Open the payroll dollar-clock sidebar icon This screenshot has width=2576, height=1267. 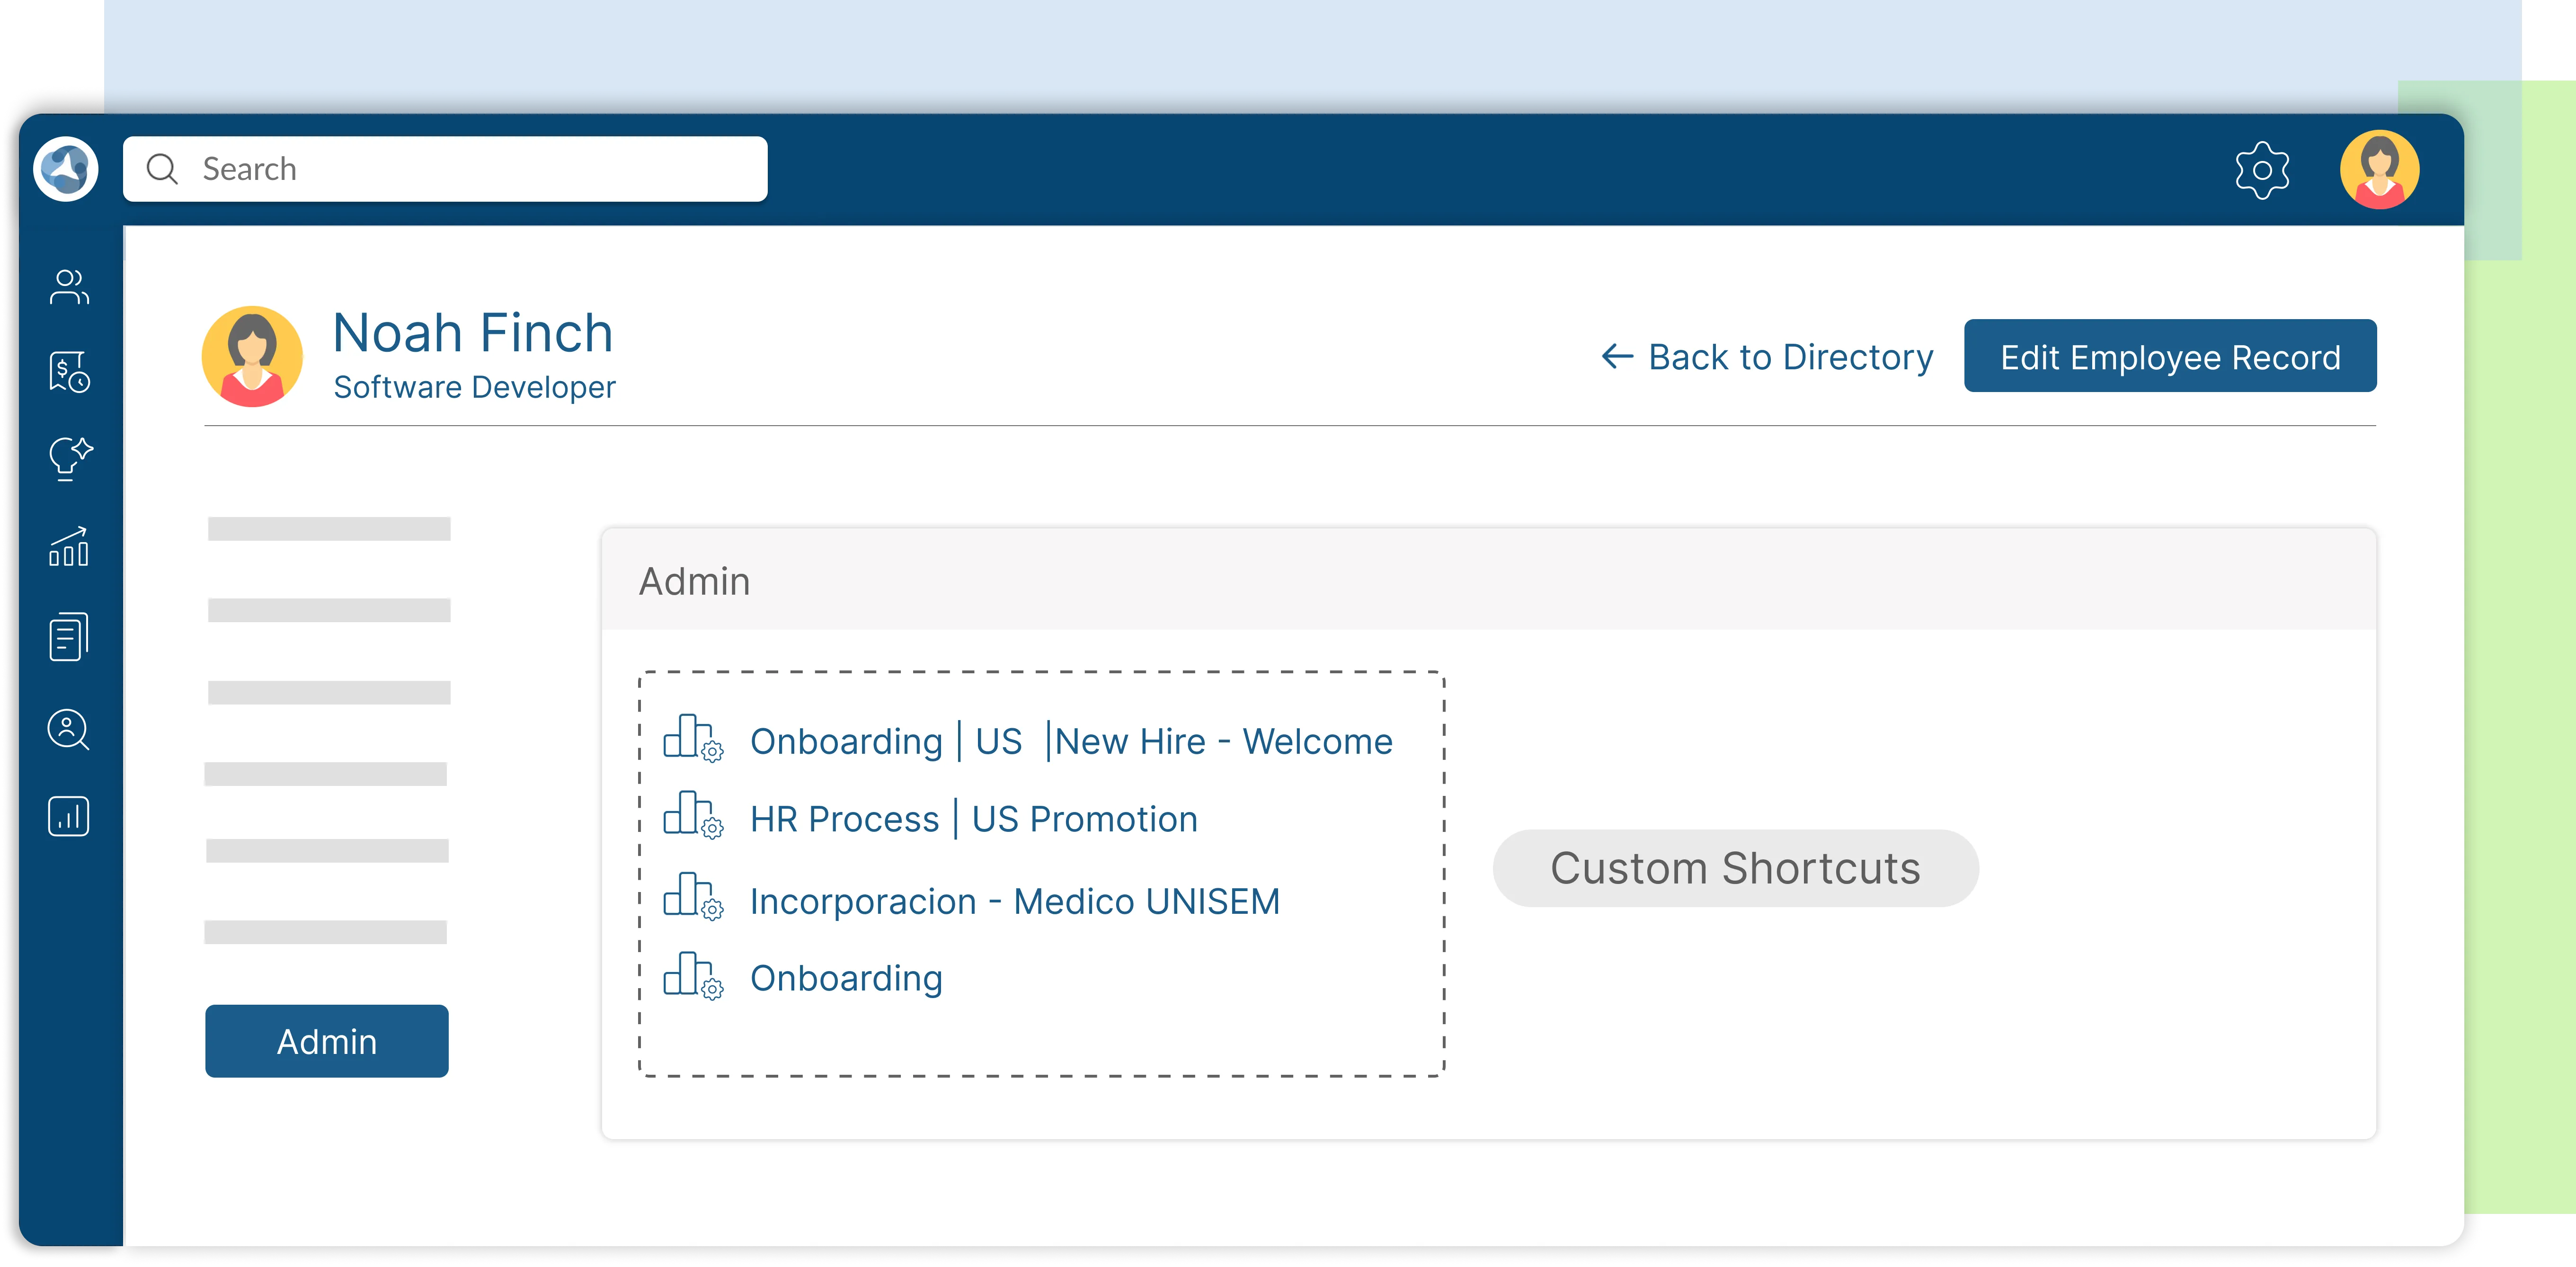(x=69, y=372)
